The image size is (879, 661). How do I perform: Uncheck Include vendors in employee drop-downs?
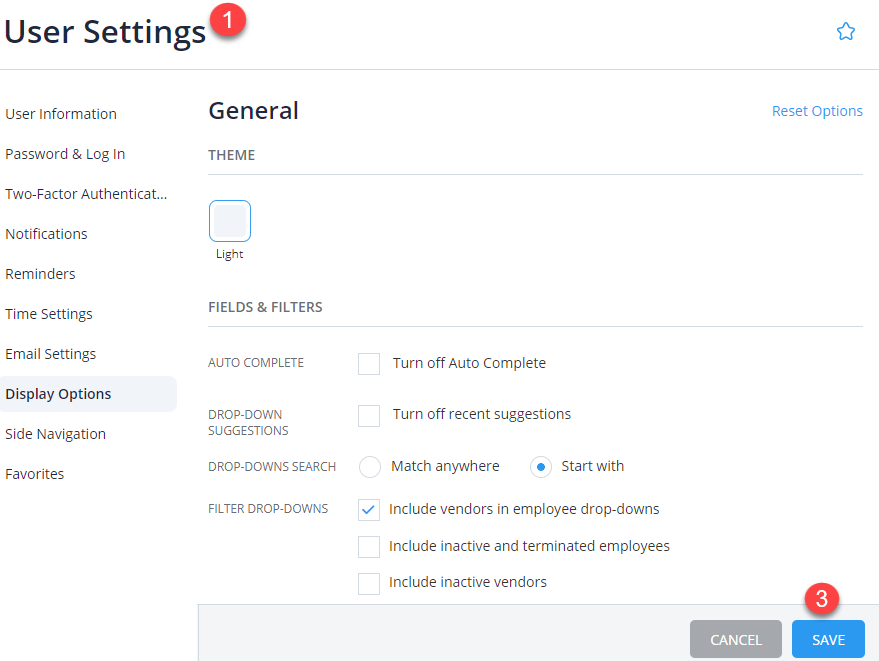coord(368,509)
